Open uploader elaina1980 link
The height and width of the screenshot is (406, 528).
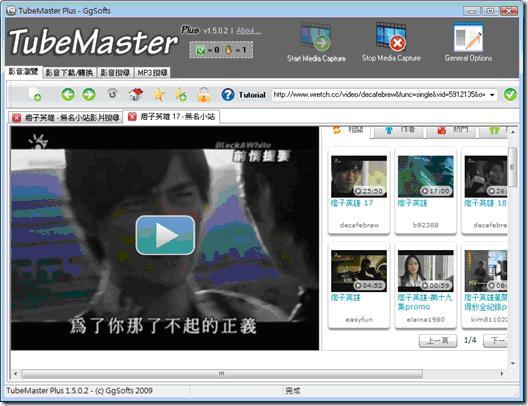(x=426, y=319)
